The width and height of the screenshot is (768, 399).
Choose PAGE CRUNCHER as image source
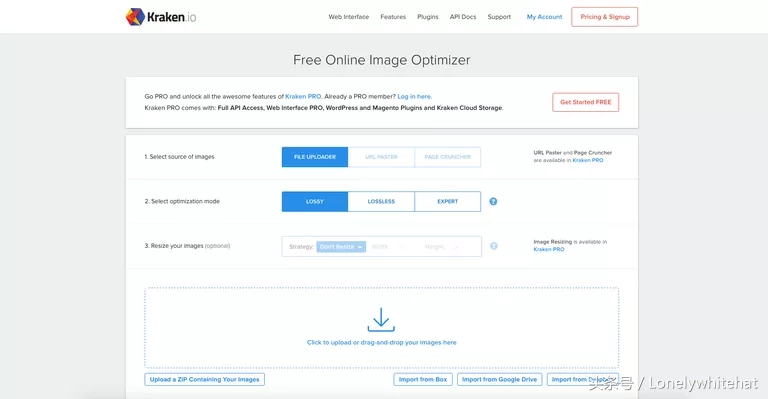(x=448, y=157)
